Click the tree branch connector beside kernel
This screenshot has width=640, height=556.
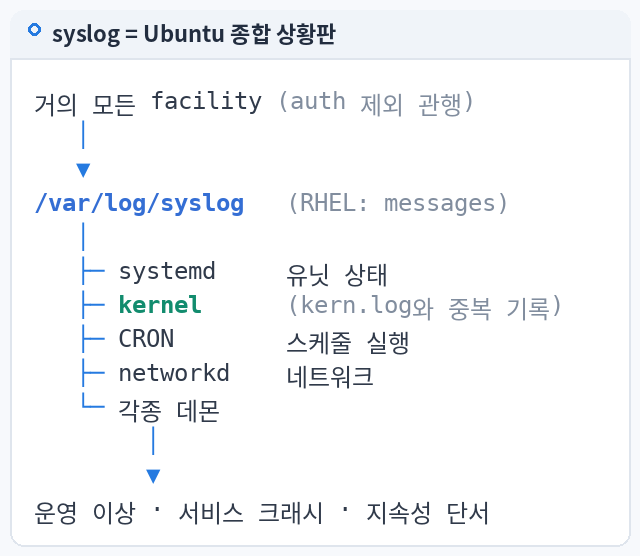pyautogui.click(x=93, y=305)
